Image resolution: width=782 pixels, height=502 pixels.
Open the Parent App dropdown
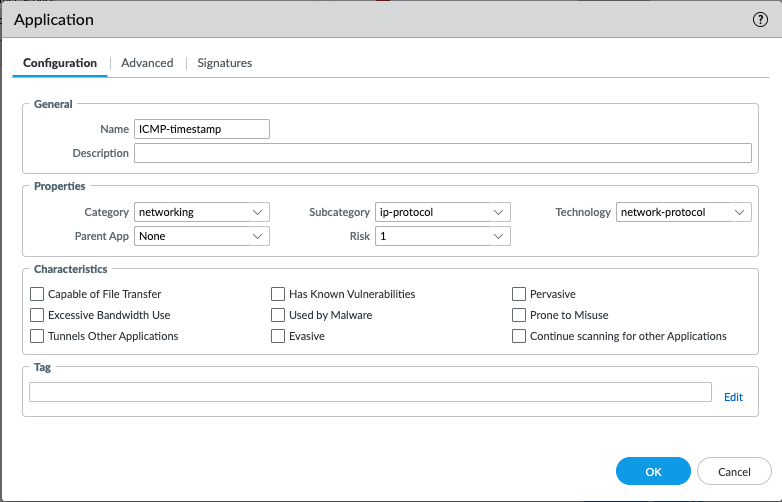(202, 236)
